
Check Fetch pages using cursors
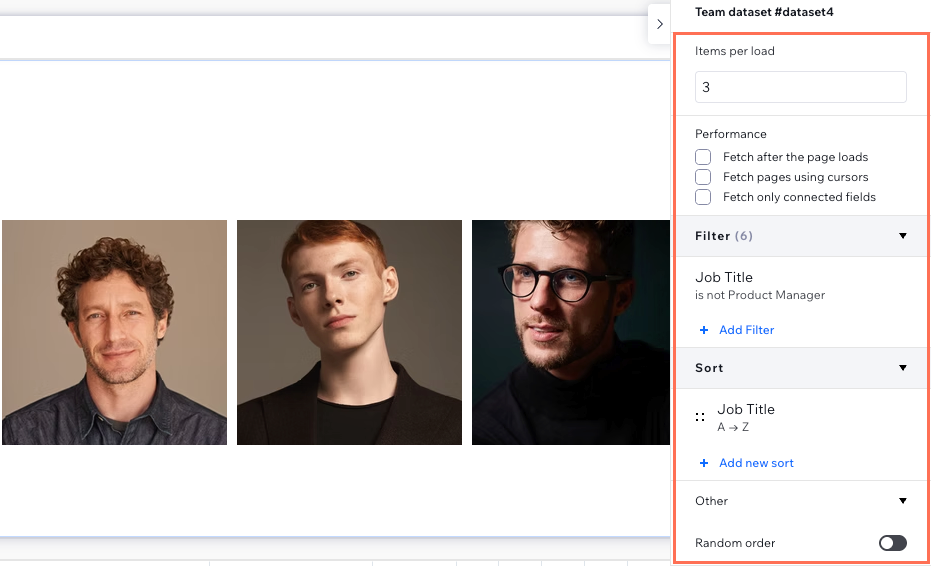pyautogui.click(x=703, y=177)
